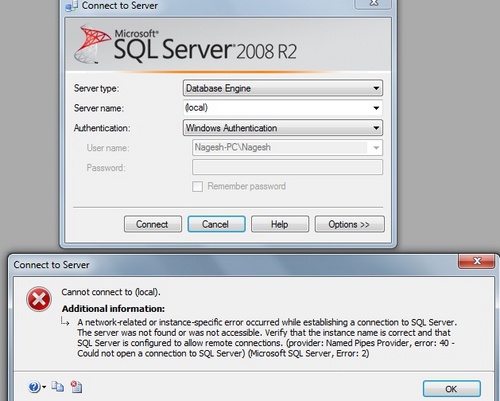Screen dimensions: 500x401
Task: Expand the Options >> section
Action: coord(349,224)
